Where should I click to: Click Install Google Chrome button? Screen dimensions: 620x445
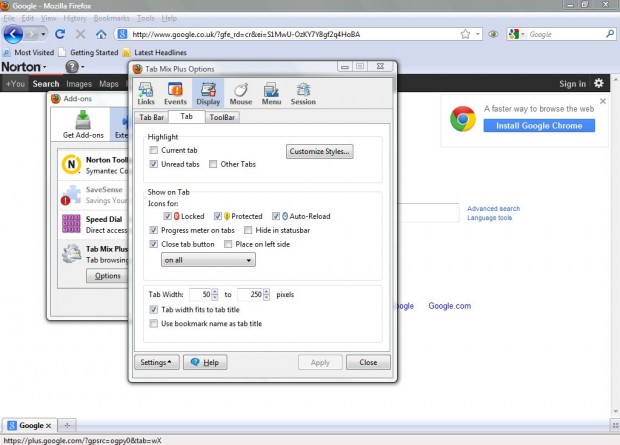click(x=539, y=126)
